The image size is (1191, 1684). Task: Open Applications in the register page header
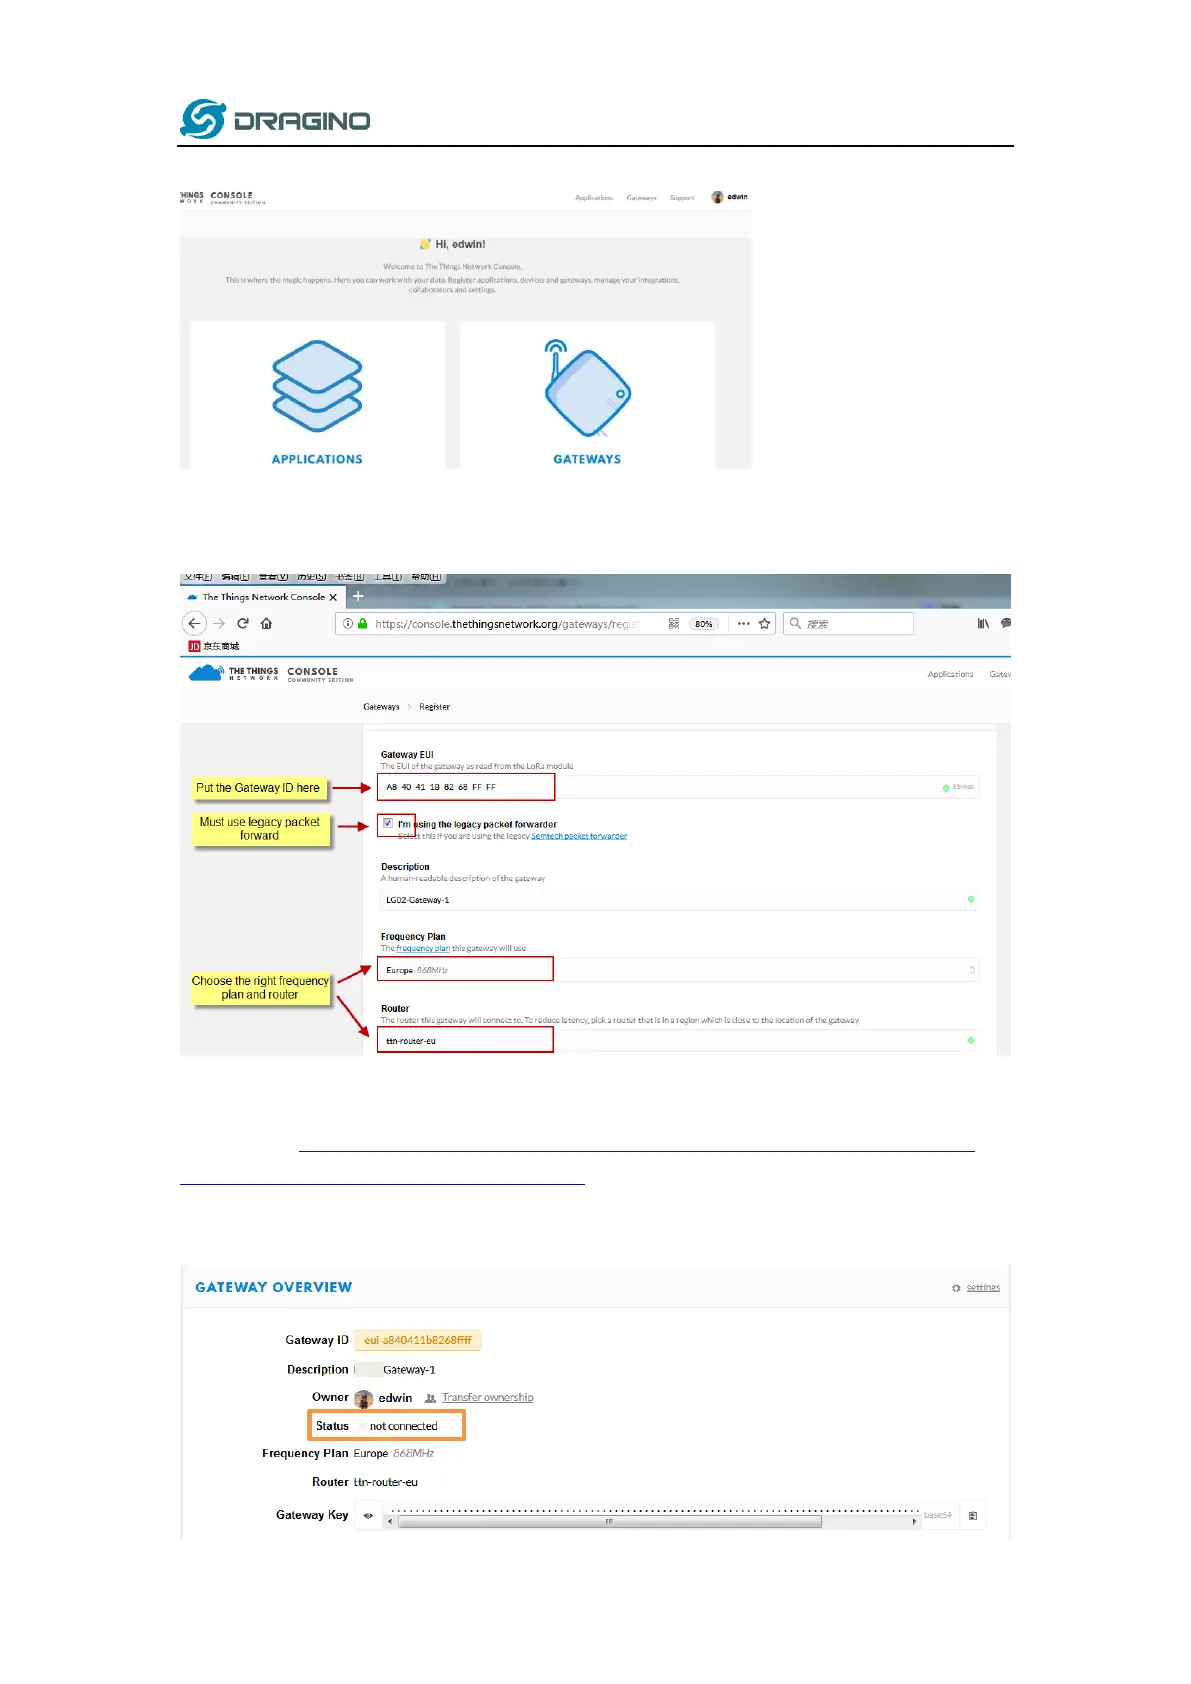pos(950,674)
